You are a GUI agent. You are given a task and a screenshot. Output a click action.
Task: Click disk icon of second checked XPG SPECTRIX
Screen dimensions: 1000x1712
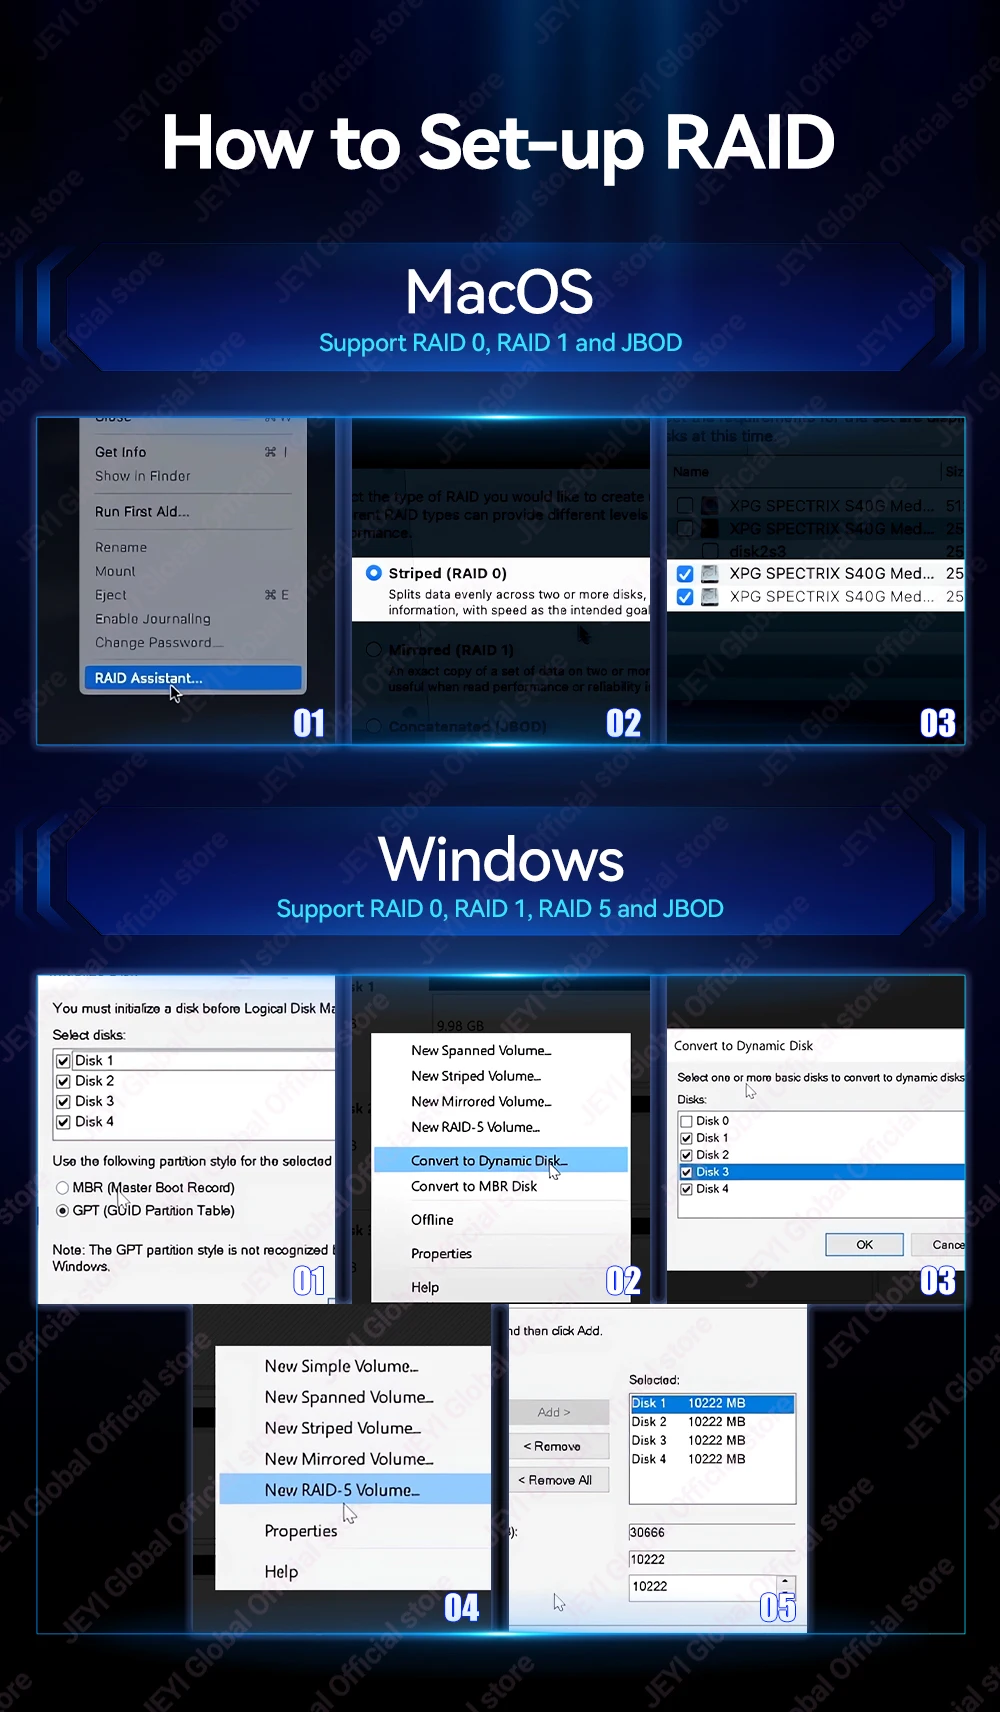click(x=710, y=597)
